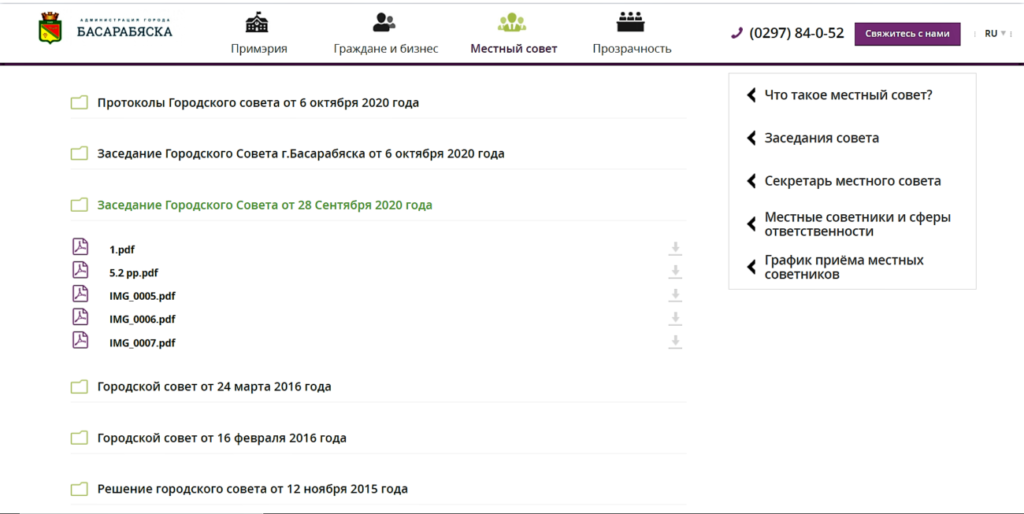
Task: Open the Местный совет menu
Action: (513, 48)
